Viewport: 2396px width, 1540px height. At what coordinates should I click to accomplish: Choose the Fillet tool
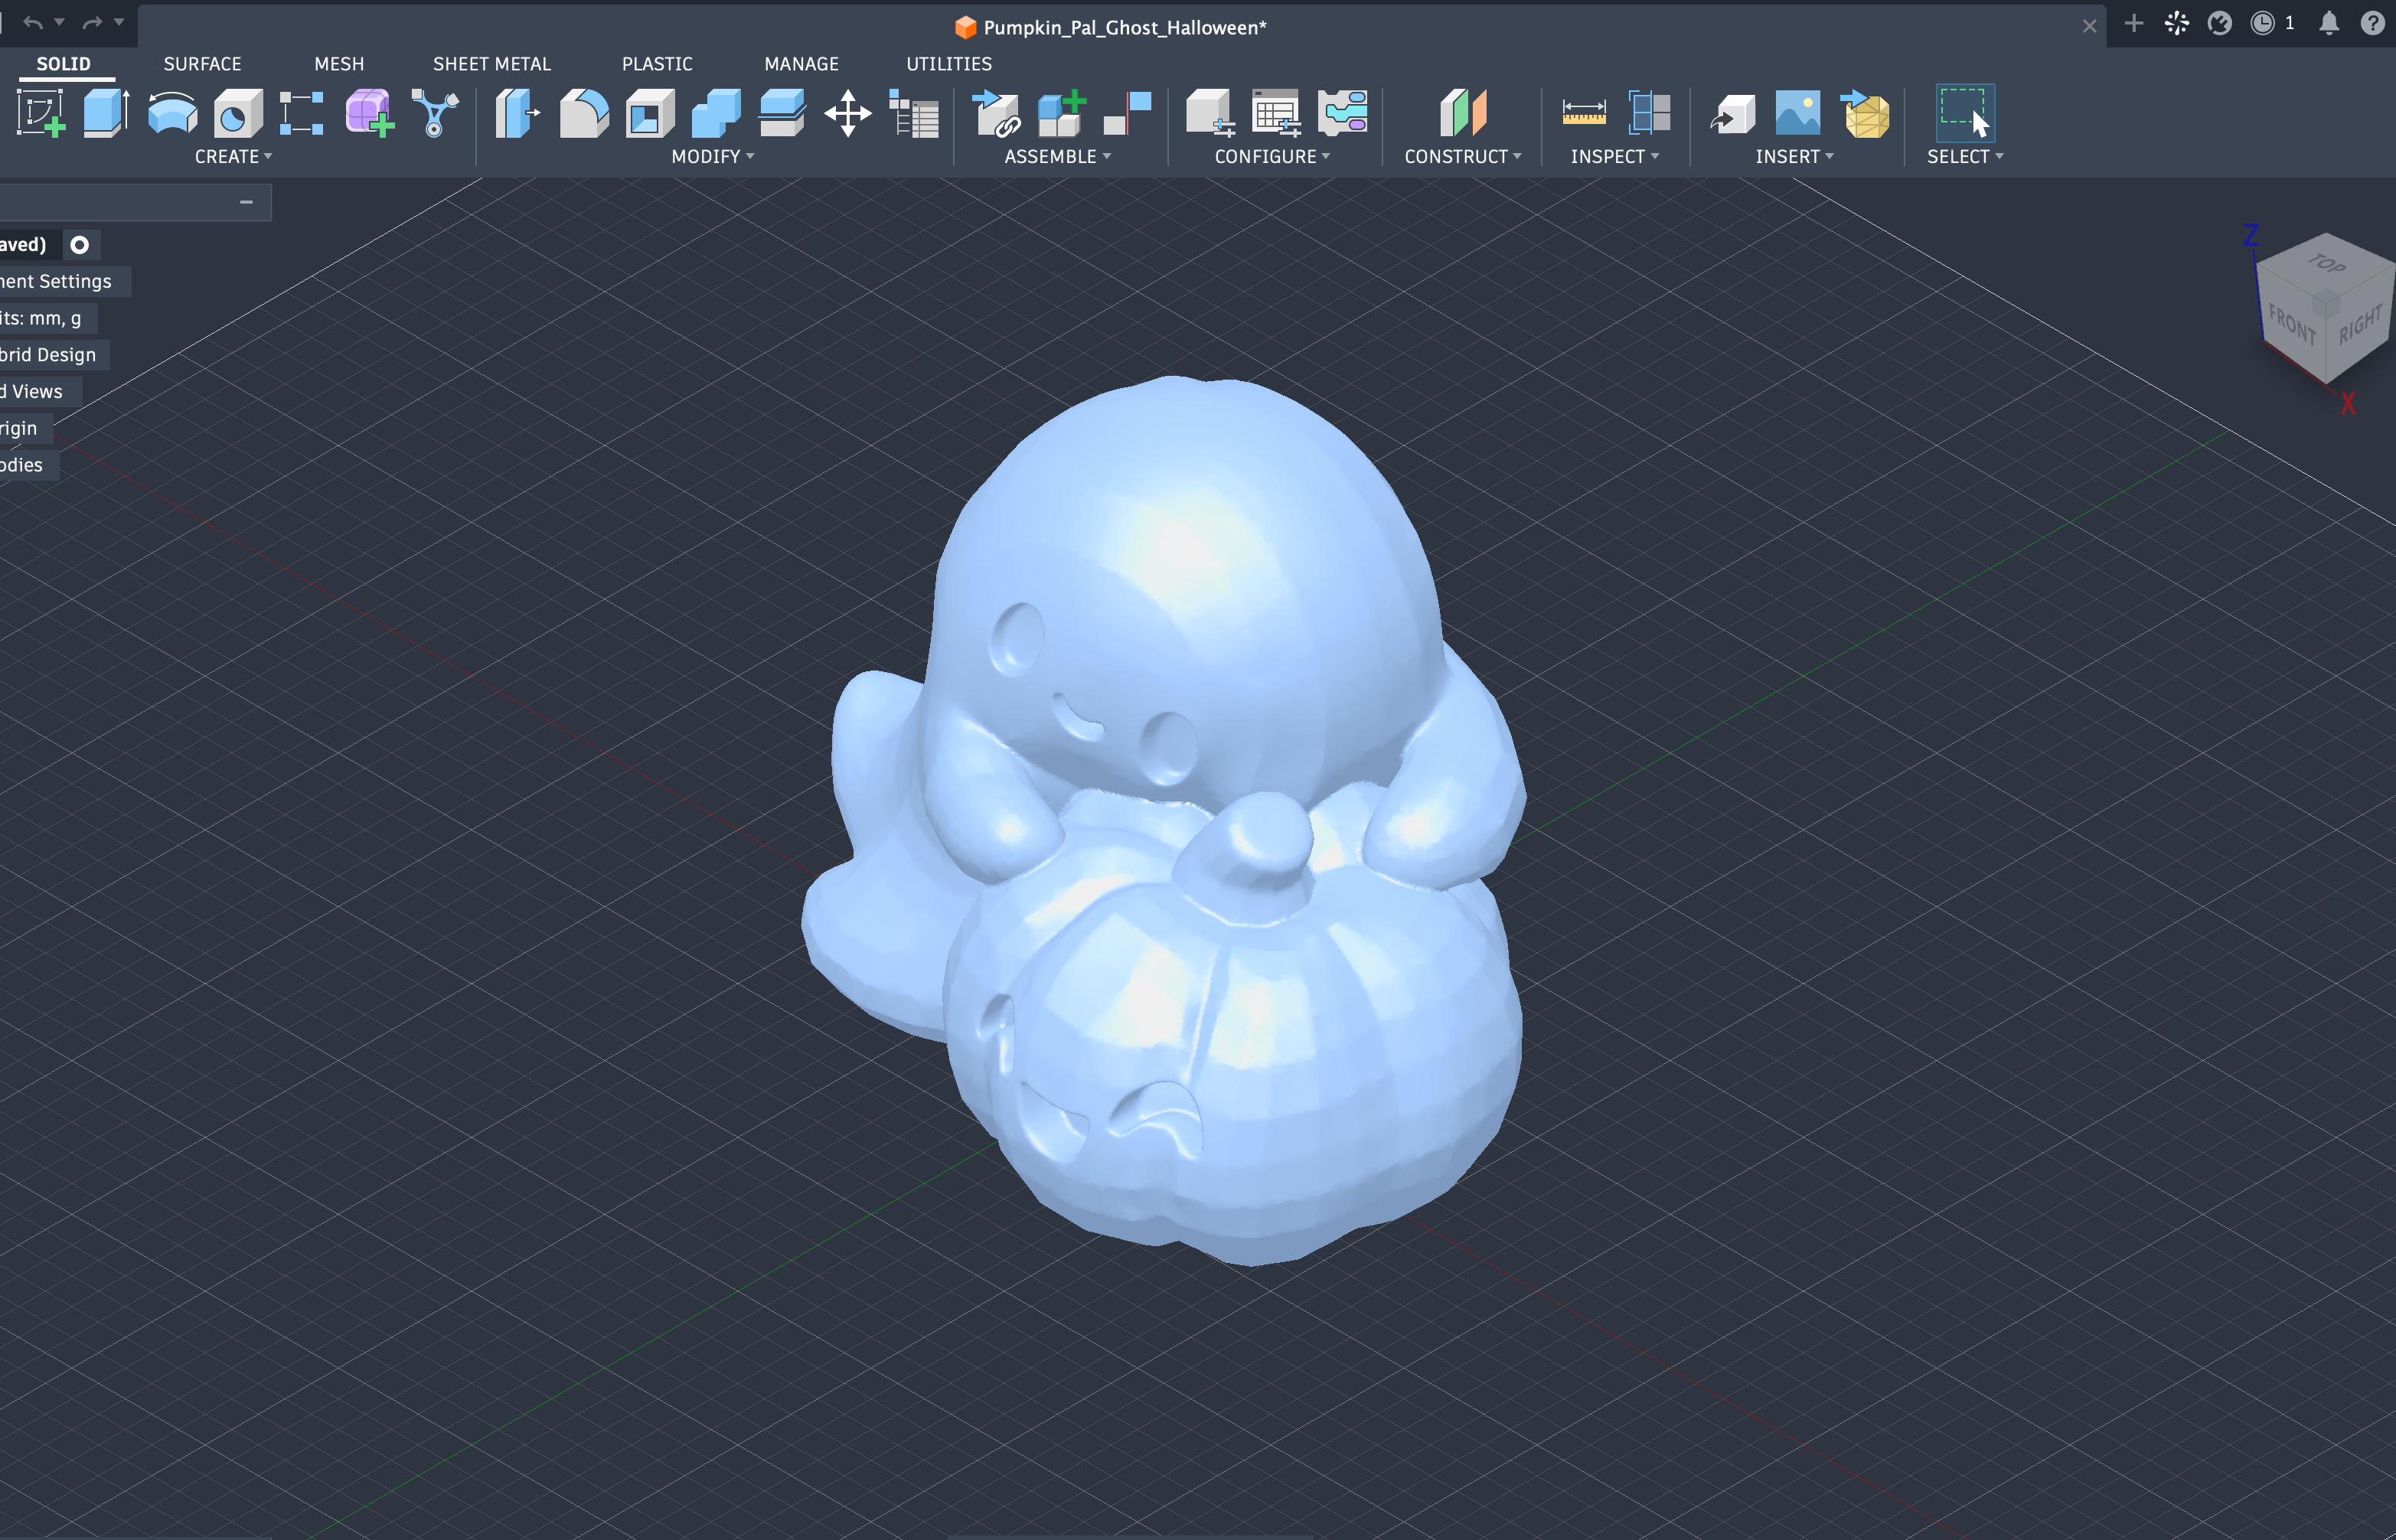pos(584,113)
